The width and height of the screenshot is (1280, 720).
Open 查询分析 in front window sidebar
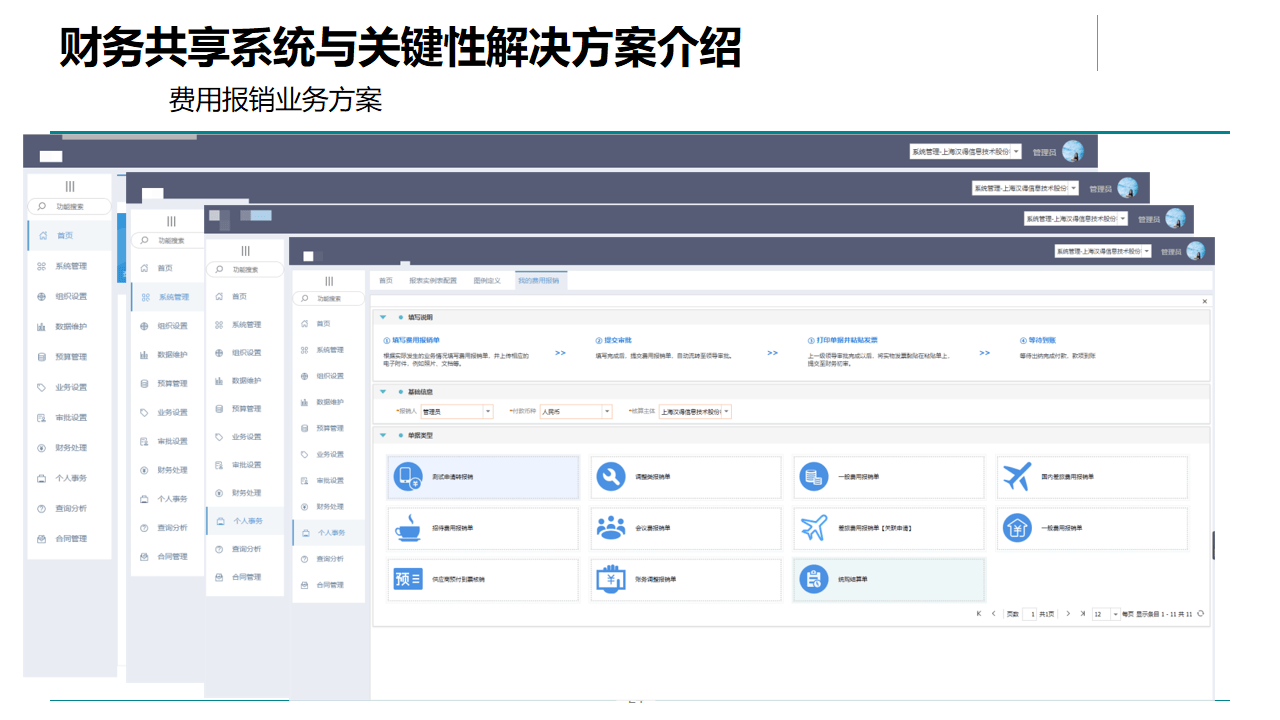pyautogui.click(x=329, y=559)
